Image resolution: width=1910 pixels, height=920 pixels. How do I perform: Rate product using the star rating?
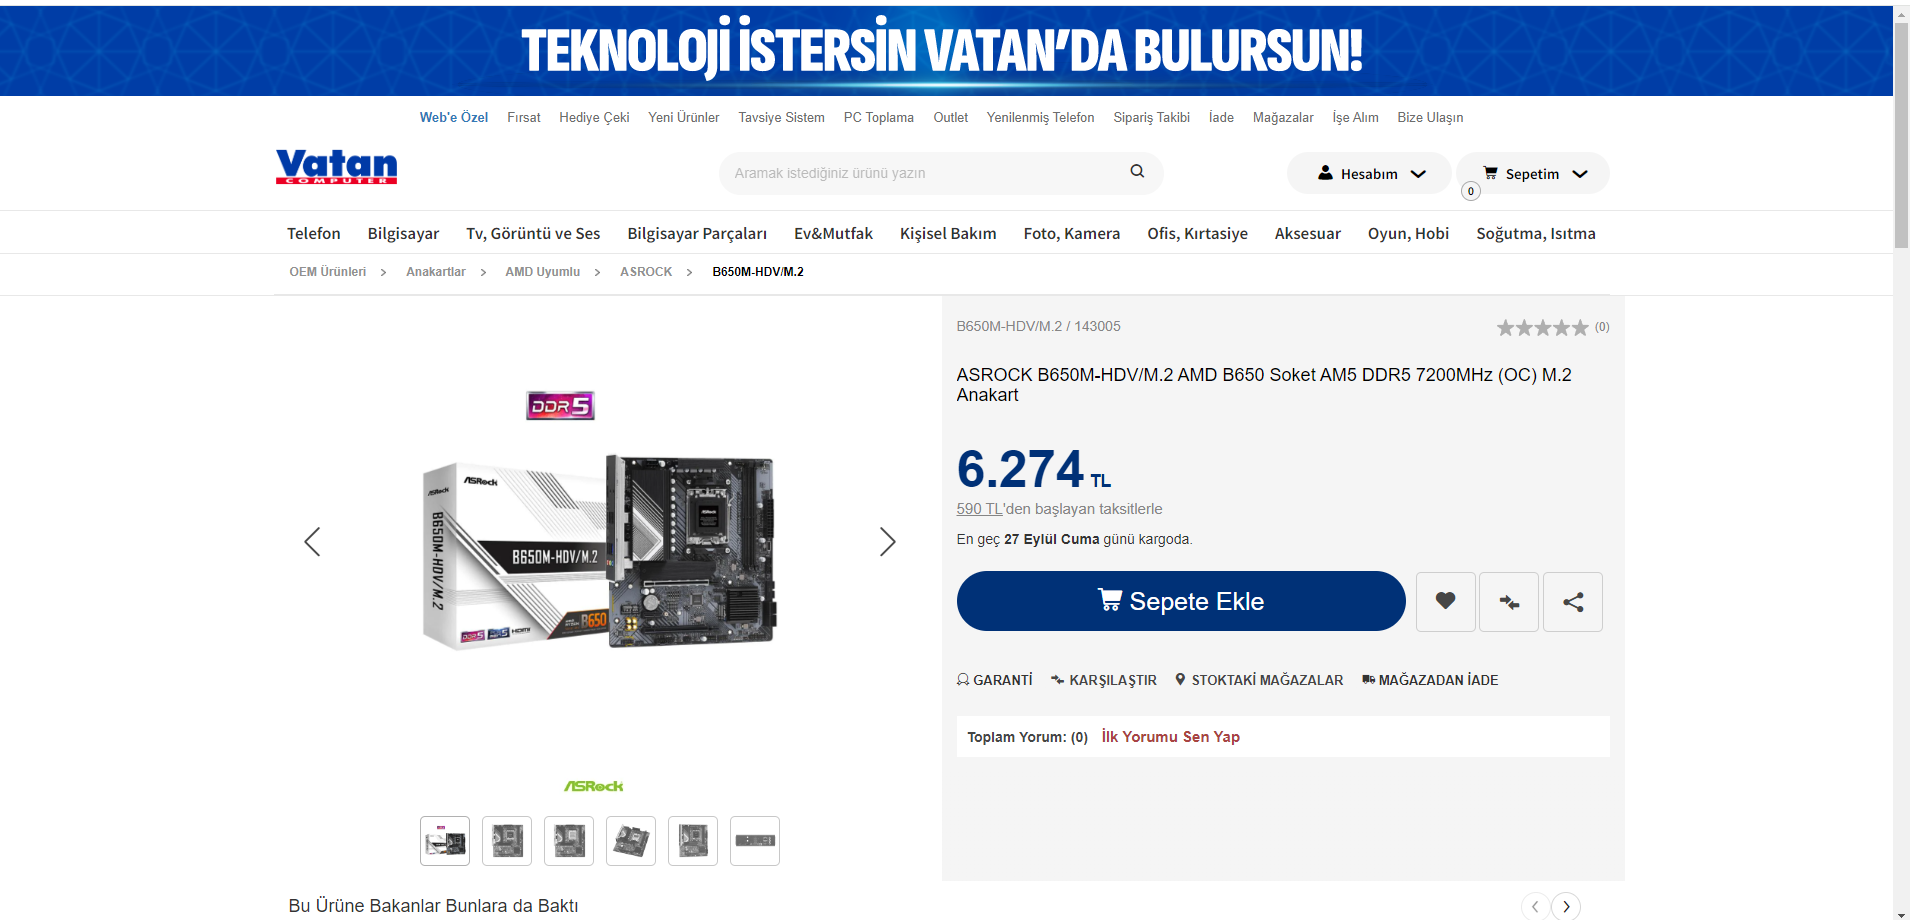click(1542, 327)
